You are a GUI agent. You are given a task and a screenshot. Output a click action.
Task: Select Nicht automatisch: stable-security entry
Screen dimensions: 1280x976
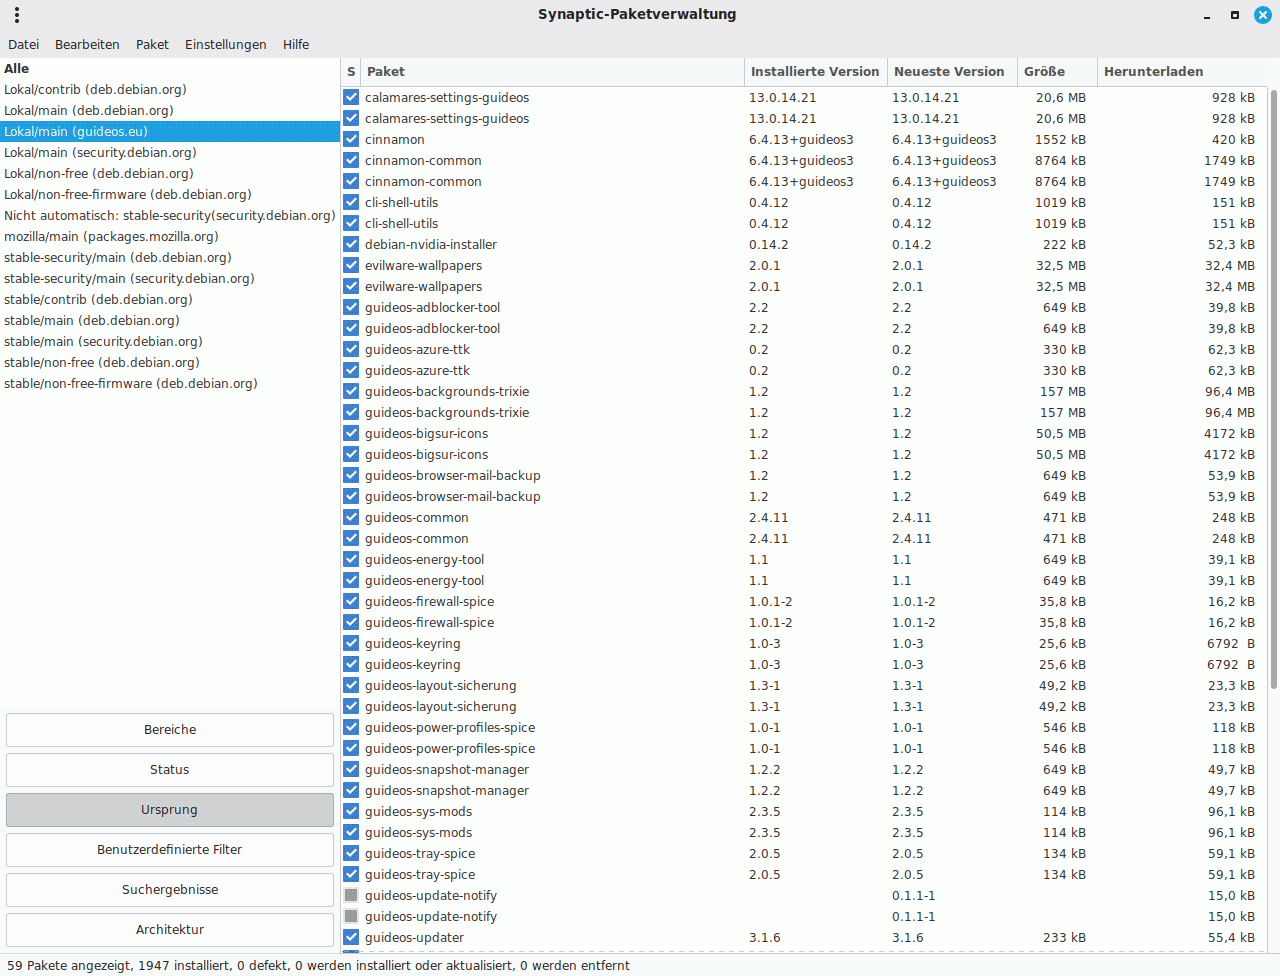(170, 215)
